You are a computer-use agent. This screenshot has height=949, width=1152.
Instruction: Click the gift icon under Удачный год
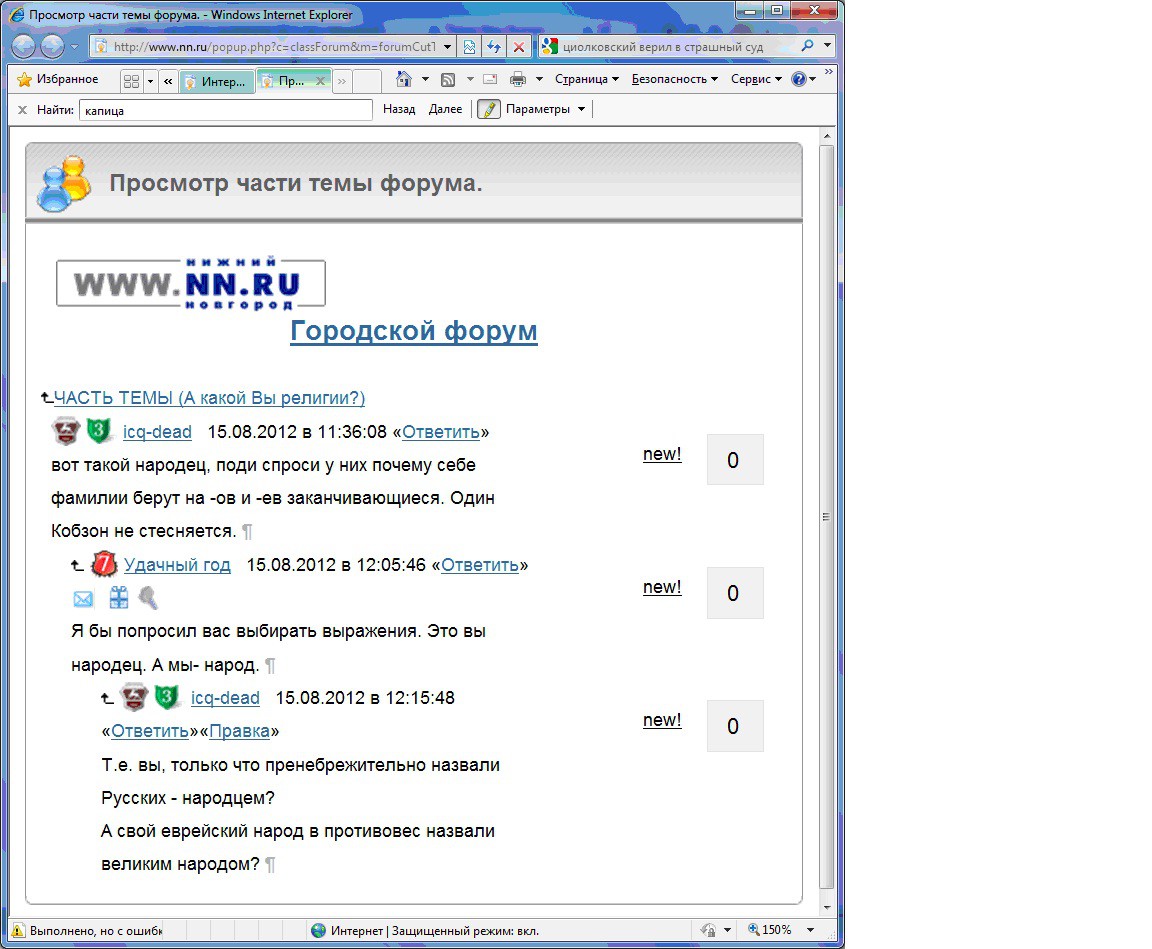pyautogui.click(x=118, y=598)
